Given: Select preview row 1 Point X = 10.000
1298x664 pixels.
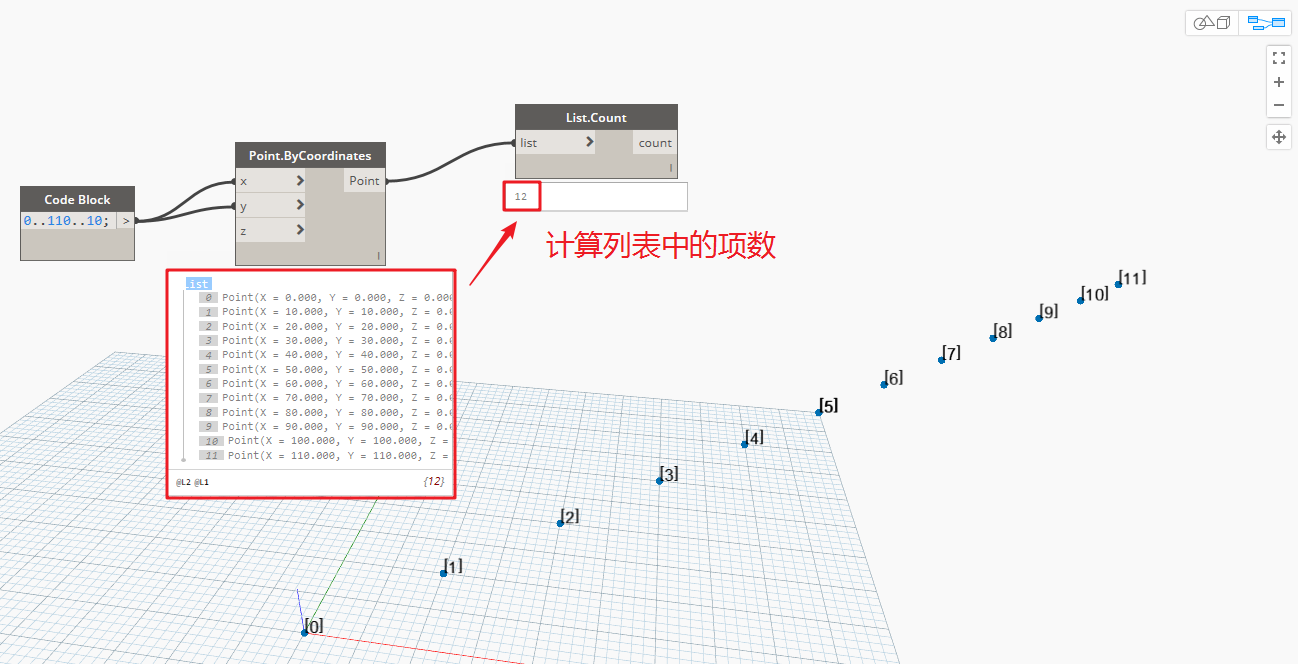Looking at the screenshot, I should (325, 312).
